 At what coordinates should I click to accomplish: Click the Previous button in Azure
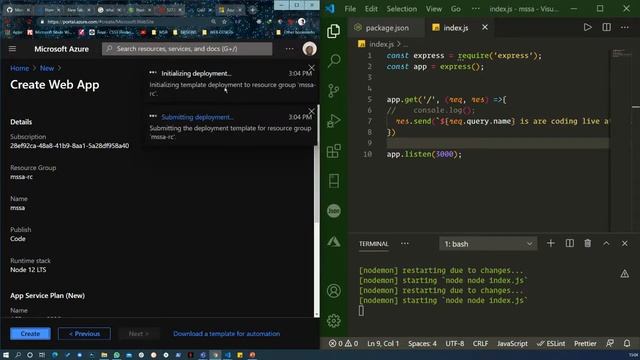84,333
